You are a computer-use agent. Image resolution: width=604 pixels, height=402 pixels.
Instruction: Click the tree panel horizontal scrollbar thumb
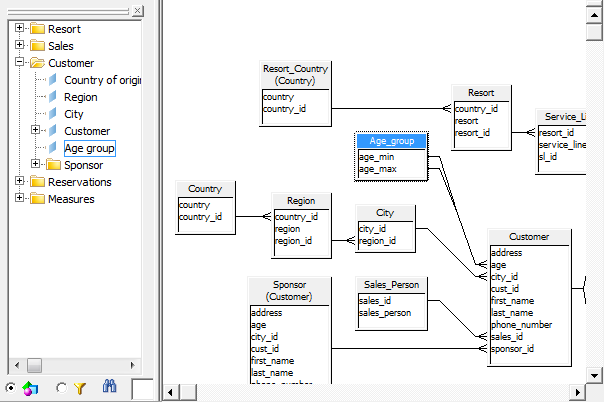point(34,365)
